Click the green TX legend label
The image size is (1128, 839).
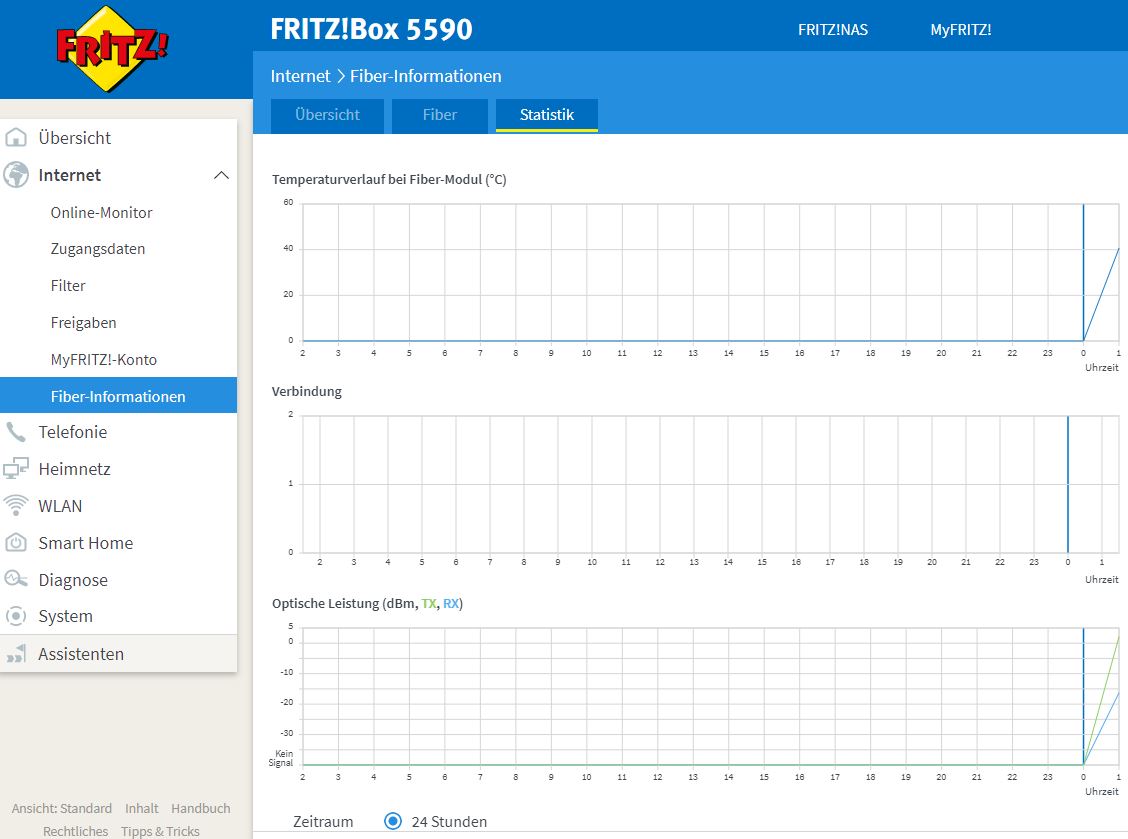pyautogui.click(x=429, y=604)
